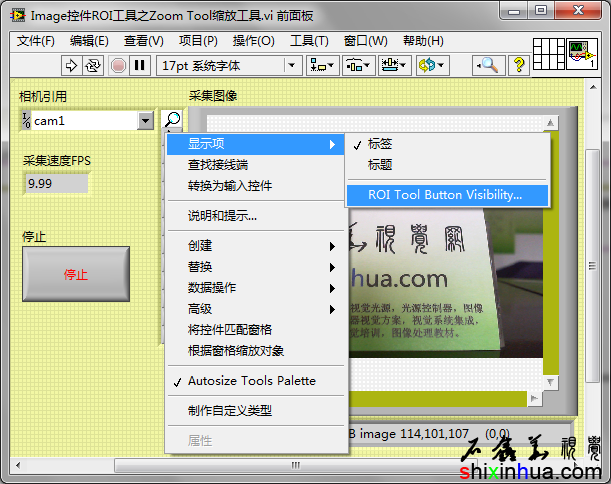This screenshot has width=611, height=484.
Task: Click the 9.99 FPS indicator field
Action: pyautogui.click(x=57, y=183)
